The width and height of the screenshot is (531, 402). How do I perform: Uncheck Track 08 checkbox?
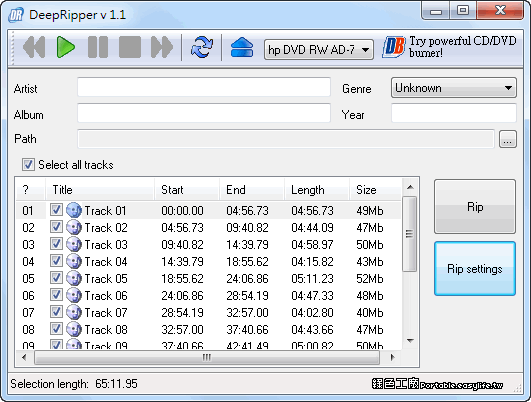click(56, 329)
